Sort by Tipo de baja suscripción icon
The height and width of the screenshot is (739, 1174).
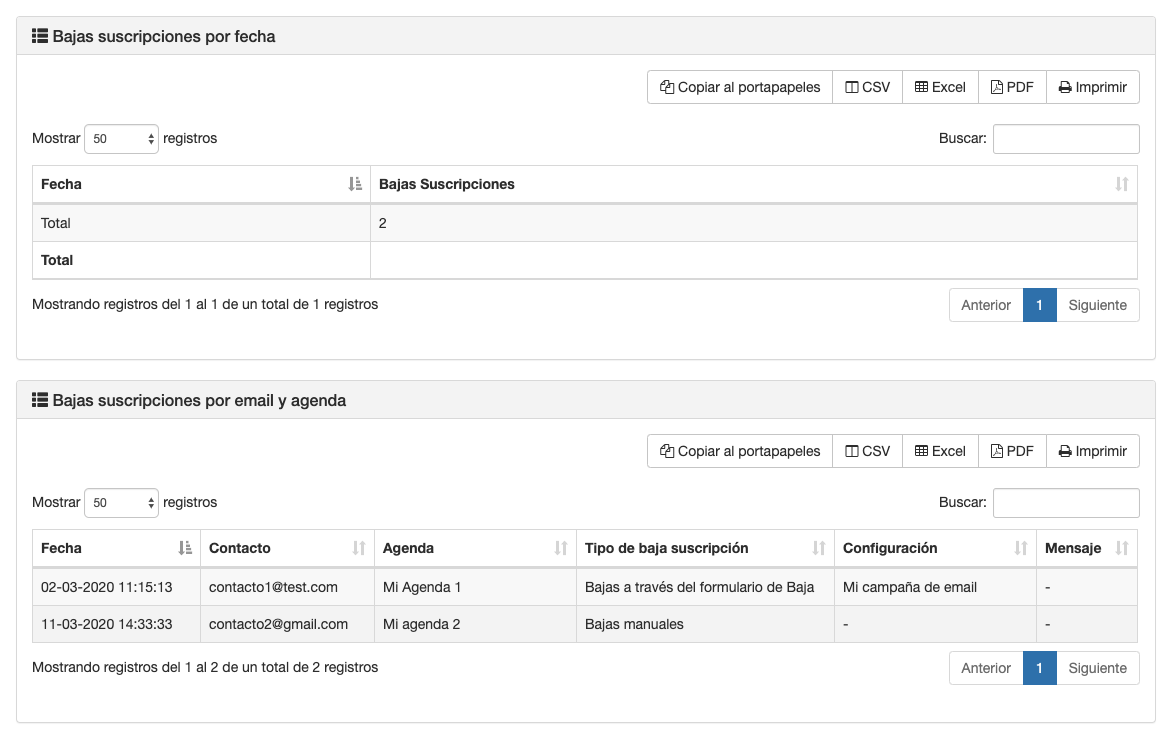pos(819,548)
